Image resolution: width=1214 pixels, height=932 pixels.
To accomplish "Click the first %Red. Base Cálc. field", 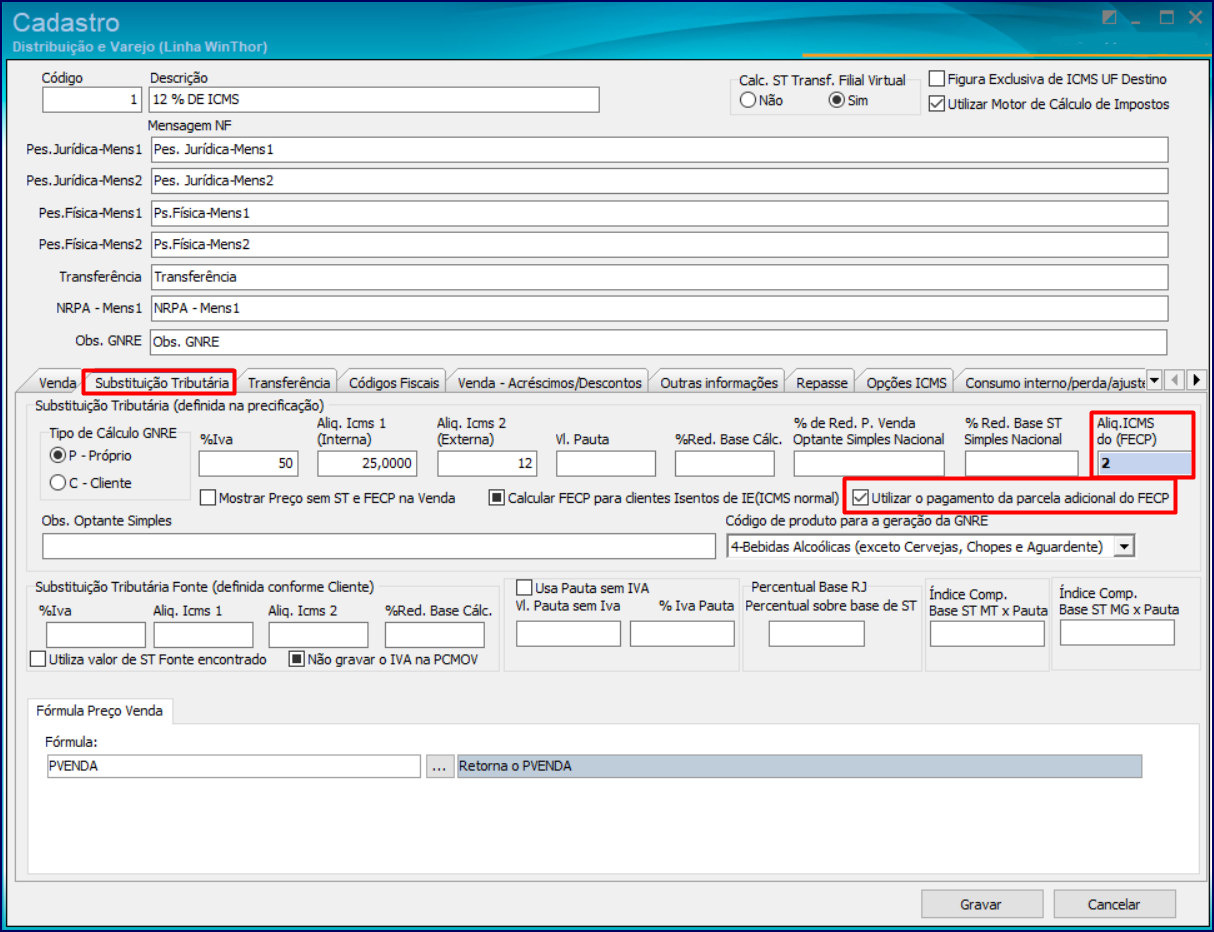I will pyautogui.click(x=725, y=464).
